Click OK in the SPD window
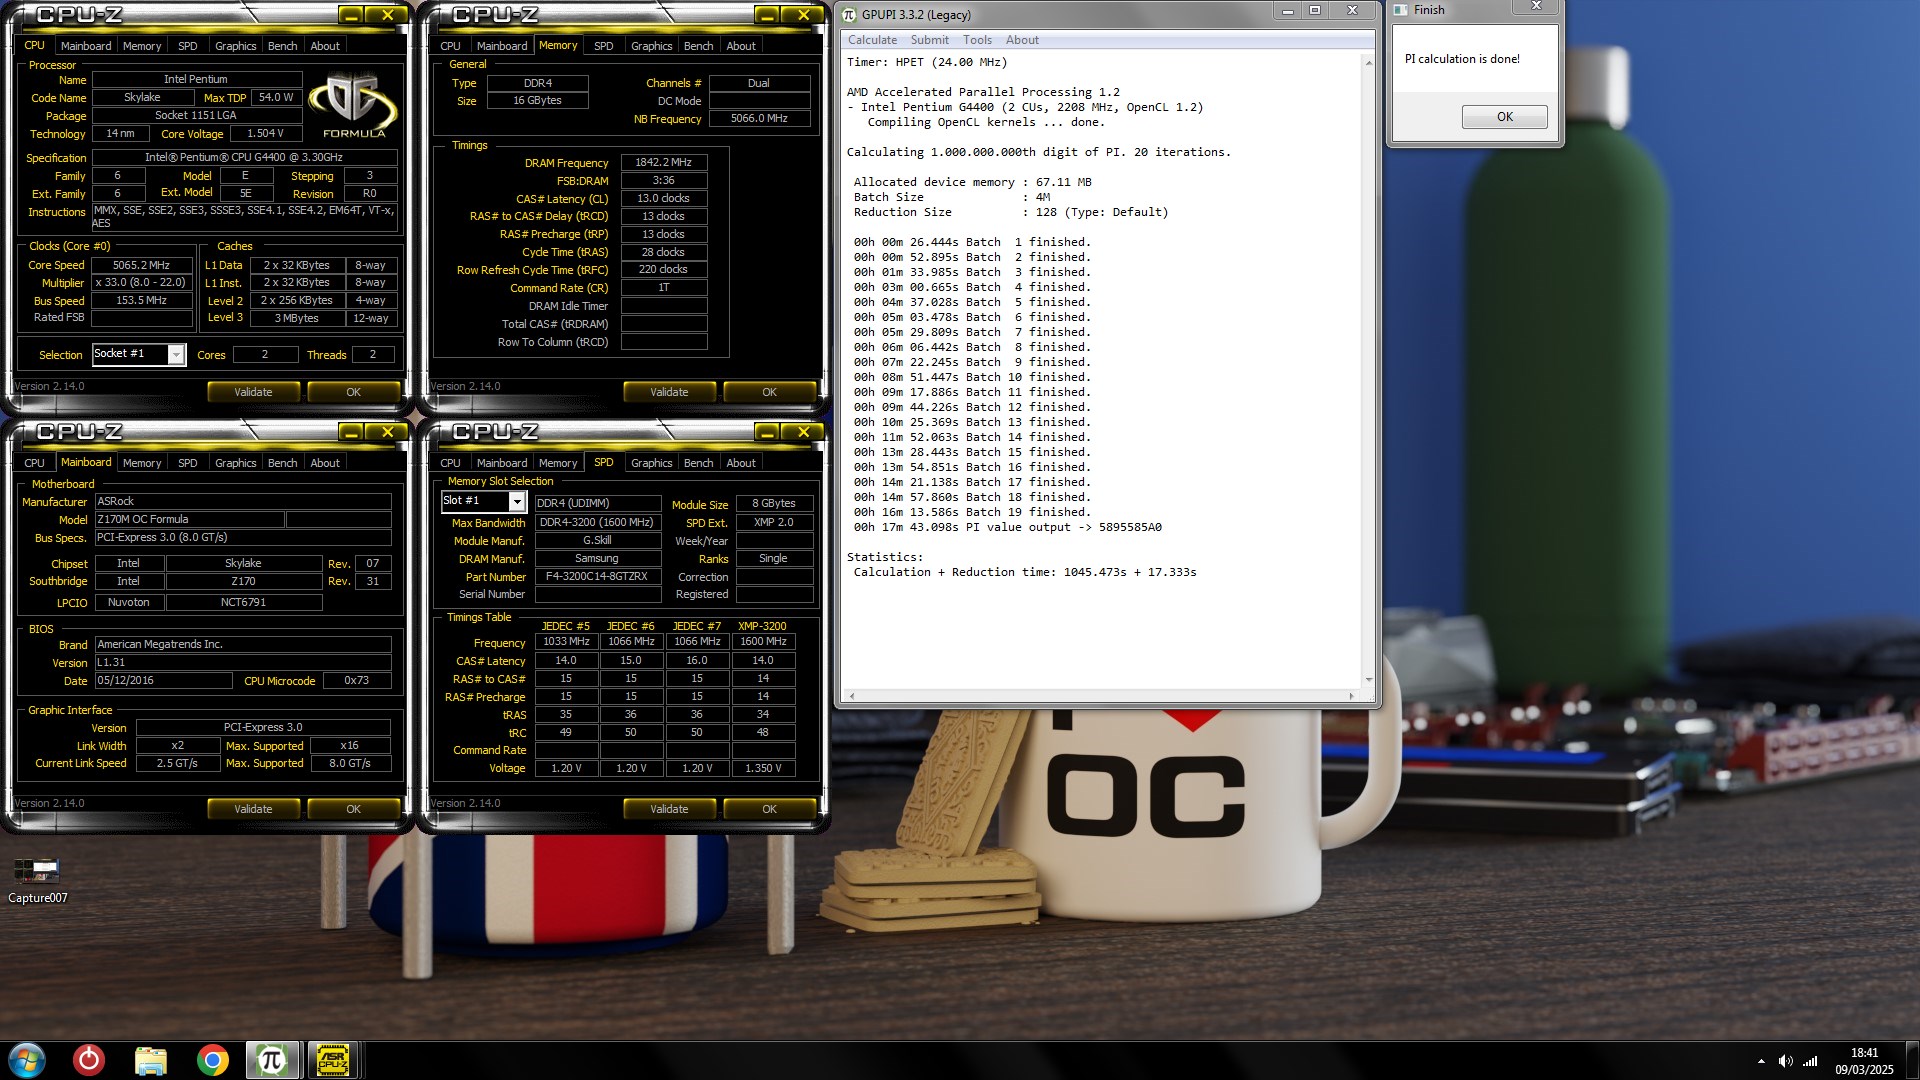This screenshot has width=1920, height=1080. (769, 809)
